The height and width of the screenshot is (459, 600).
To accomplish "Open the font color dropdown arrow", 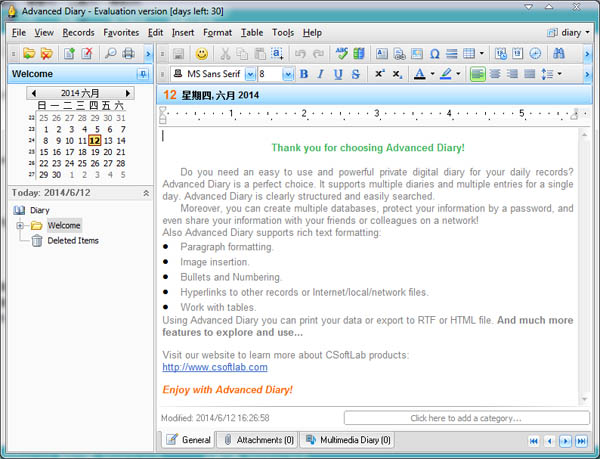I will coord(431,74).
